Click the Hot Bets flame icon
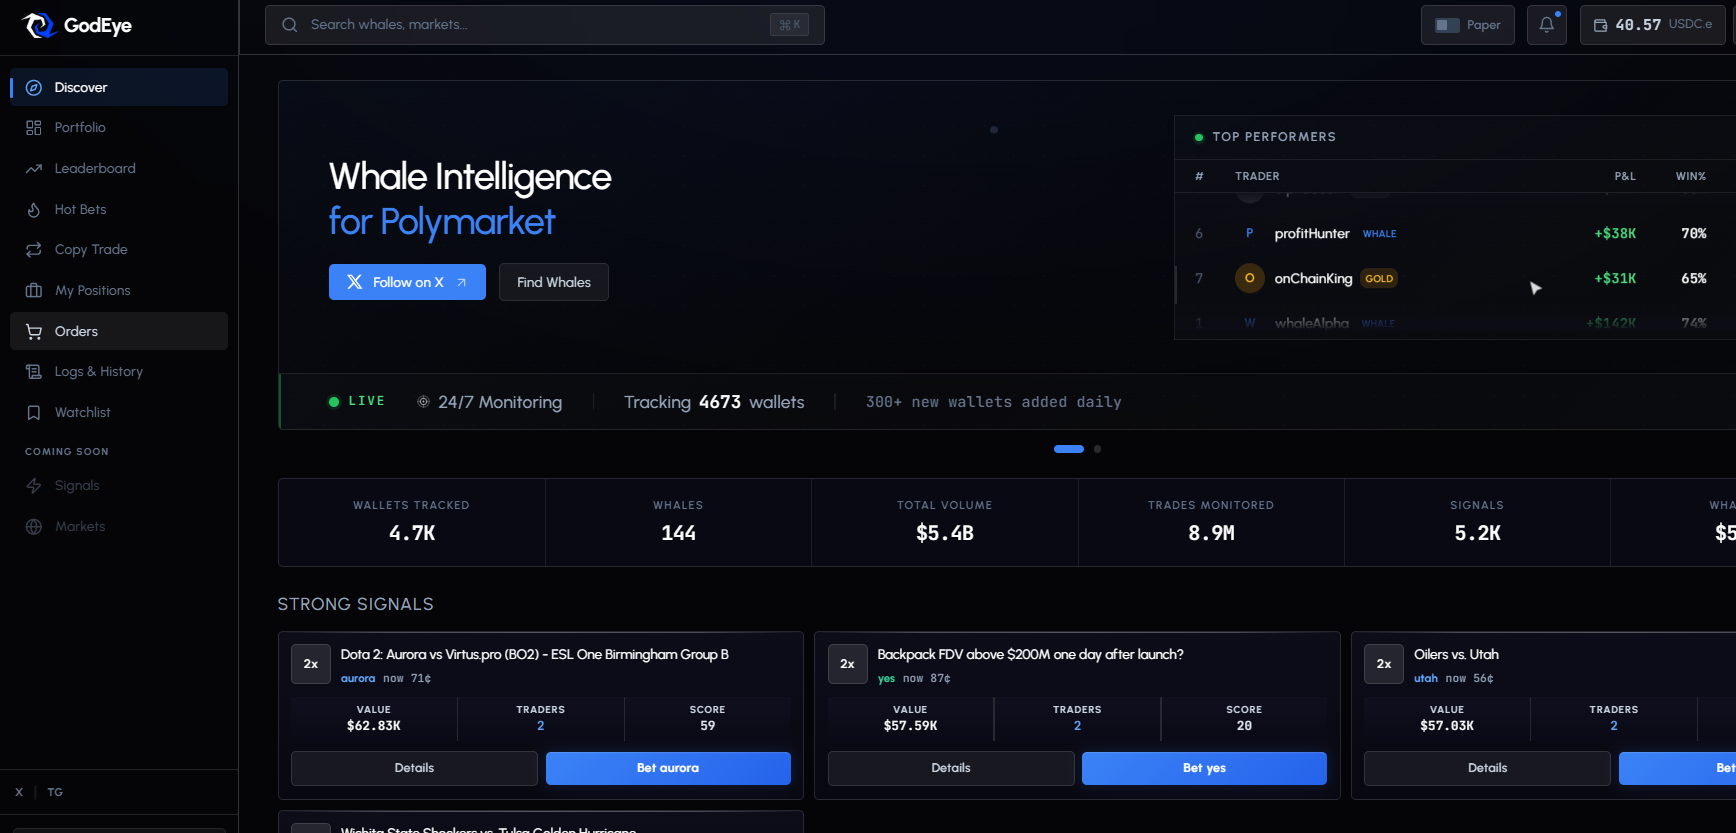 tap(34, 210)
